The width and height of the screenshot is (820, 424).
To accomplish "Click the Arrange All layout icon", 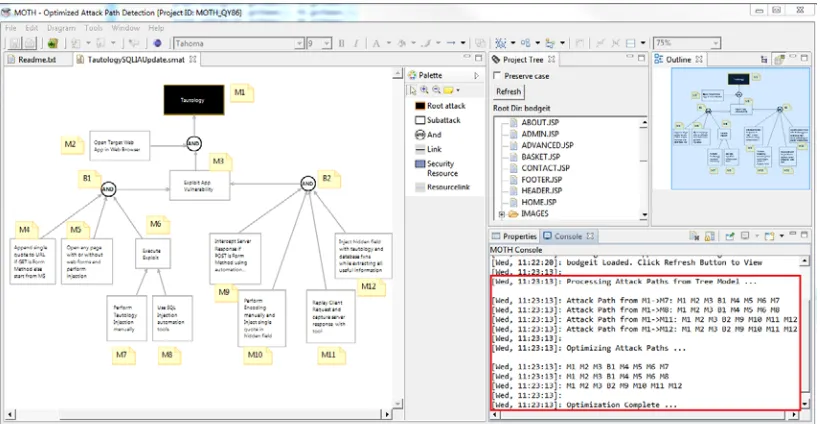I will coord(526,43).
